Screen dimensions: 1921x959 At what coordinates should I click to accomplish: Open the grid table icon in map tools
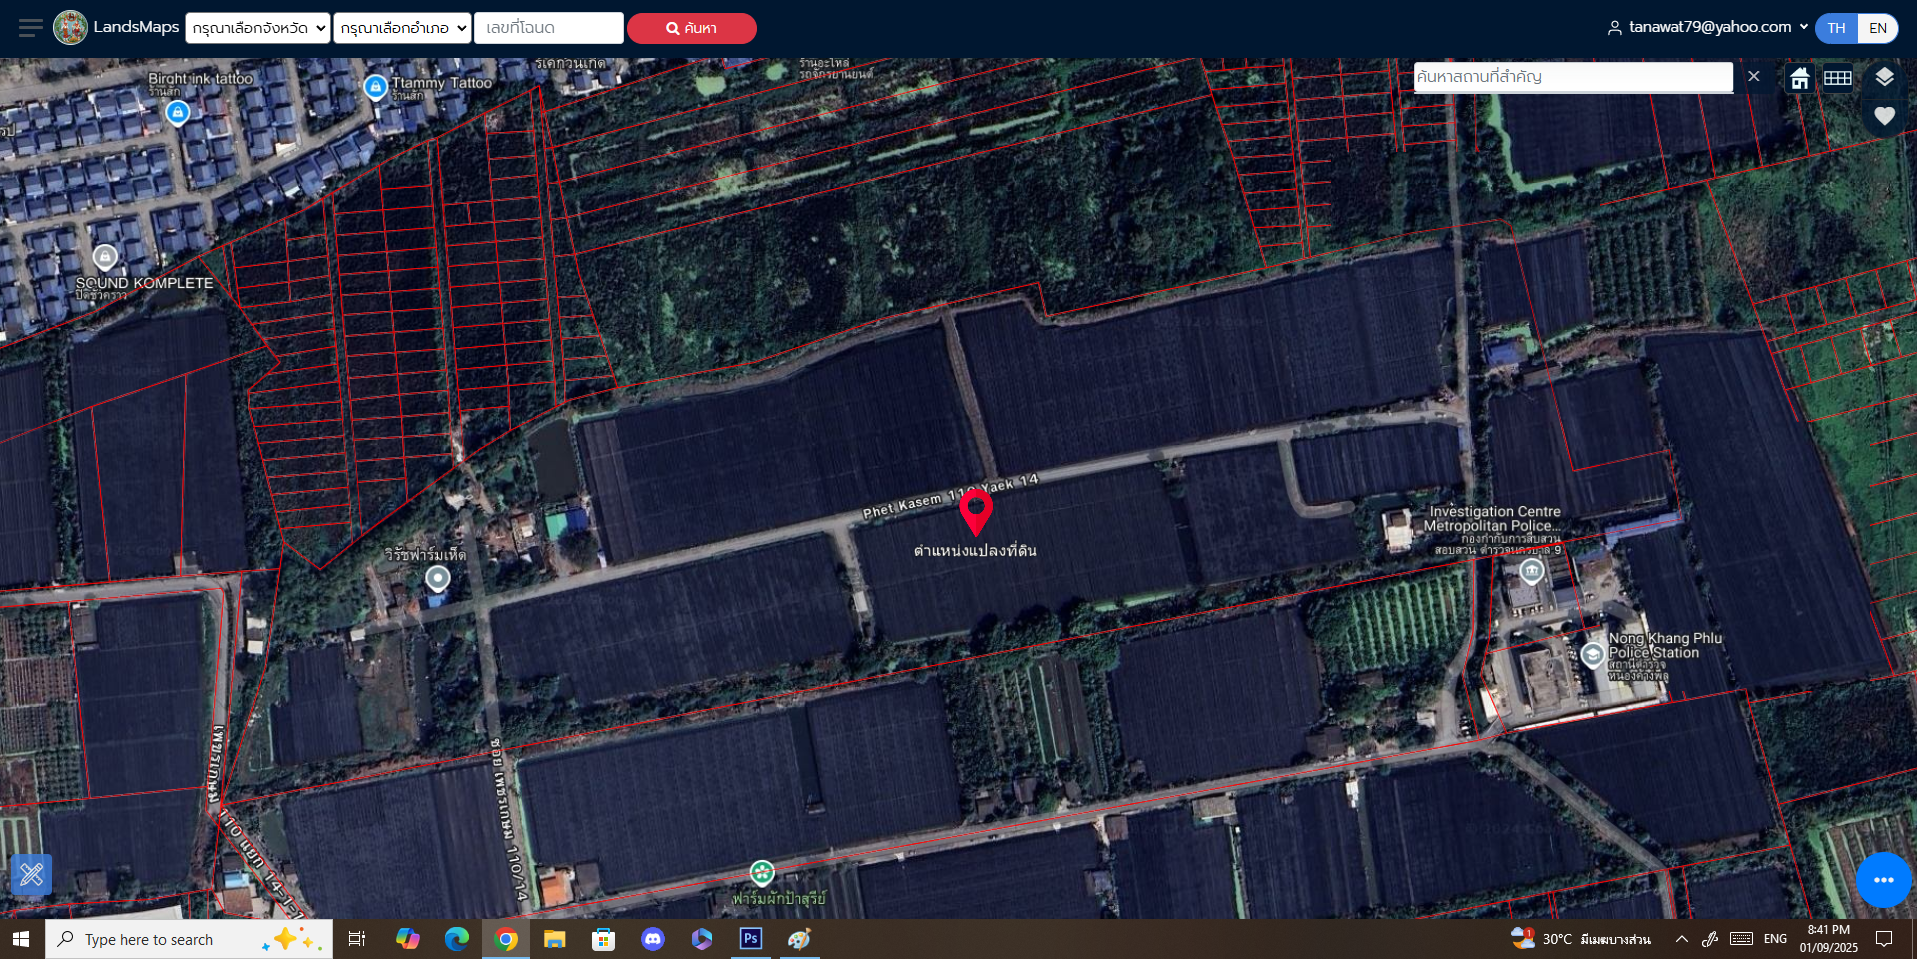pyautogui.click(x=1838, y=78)
